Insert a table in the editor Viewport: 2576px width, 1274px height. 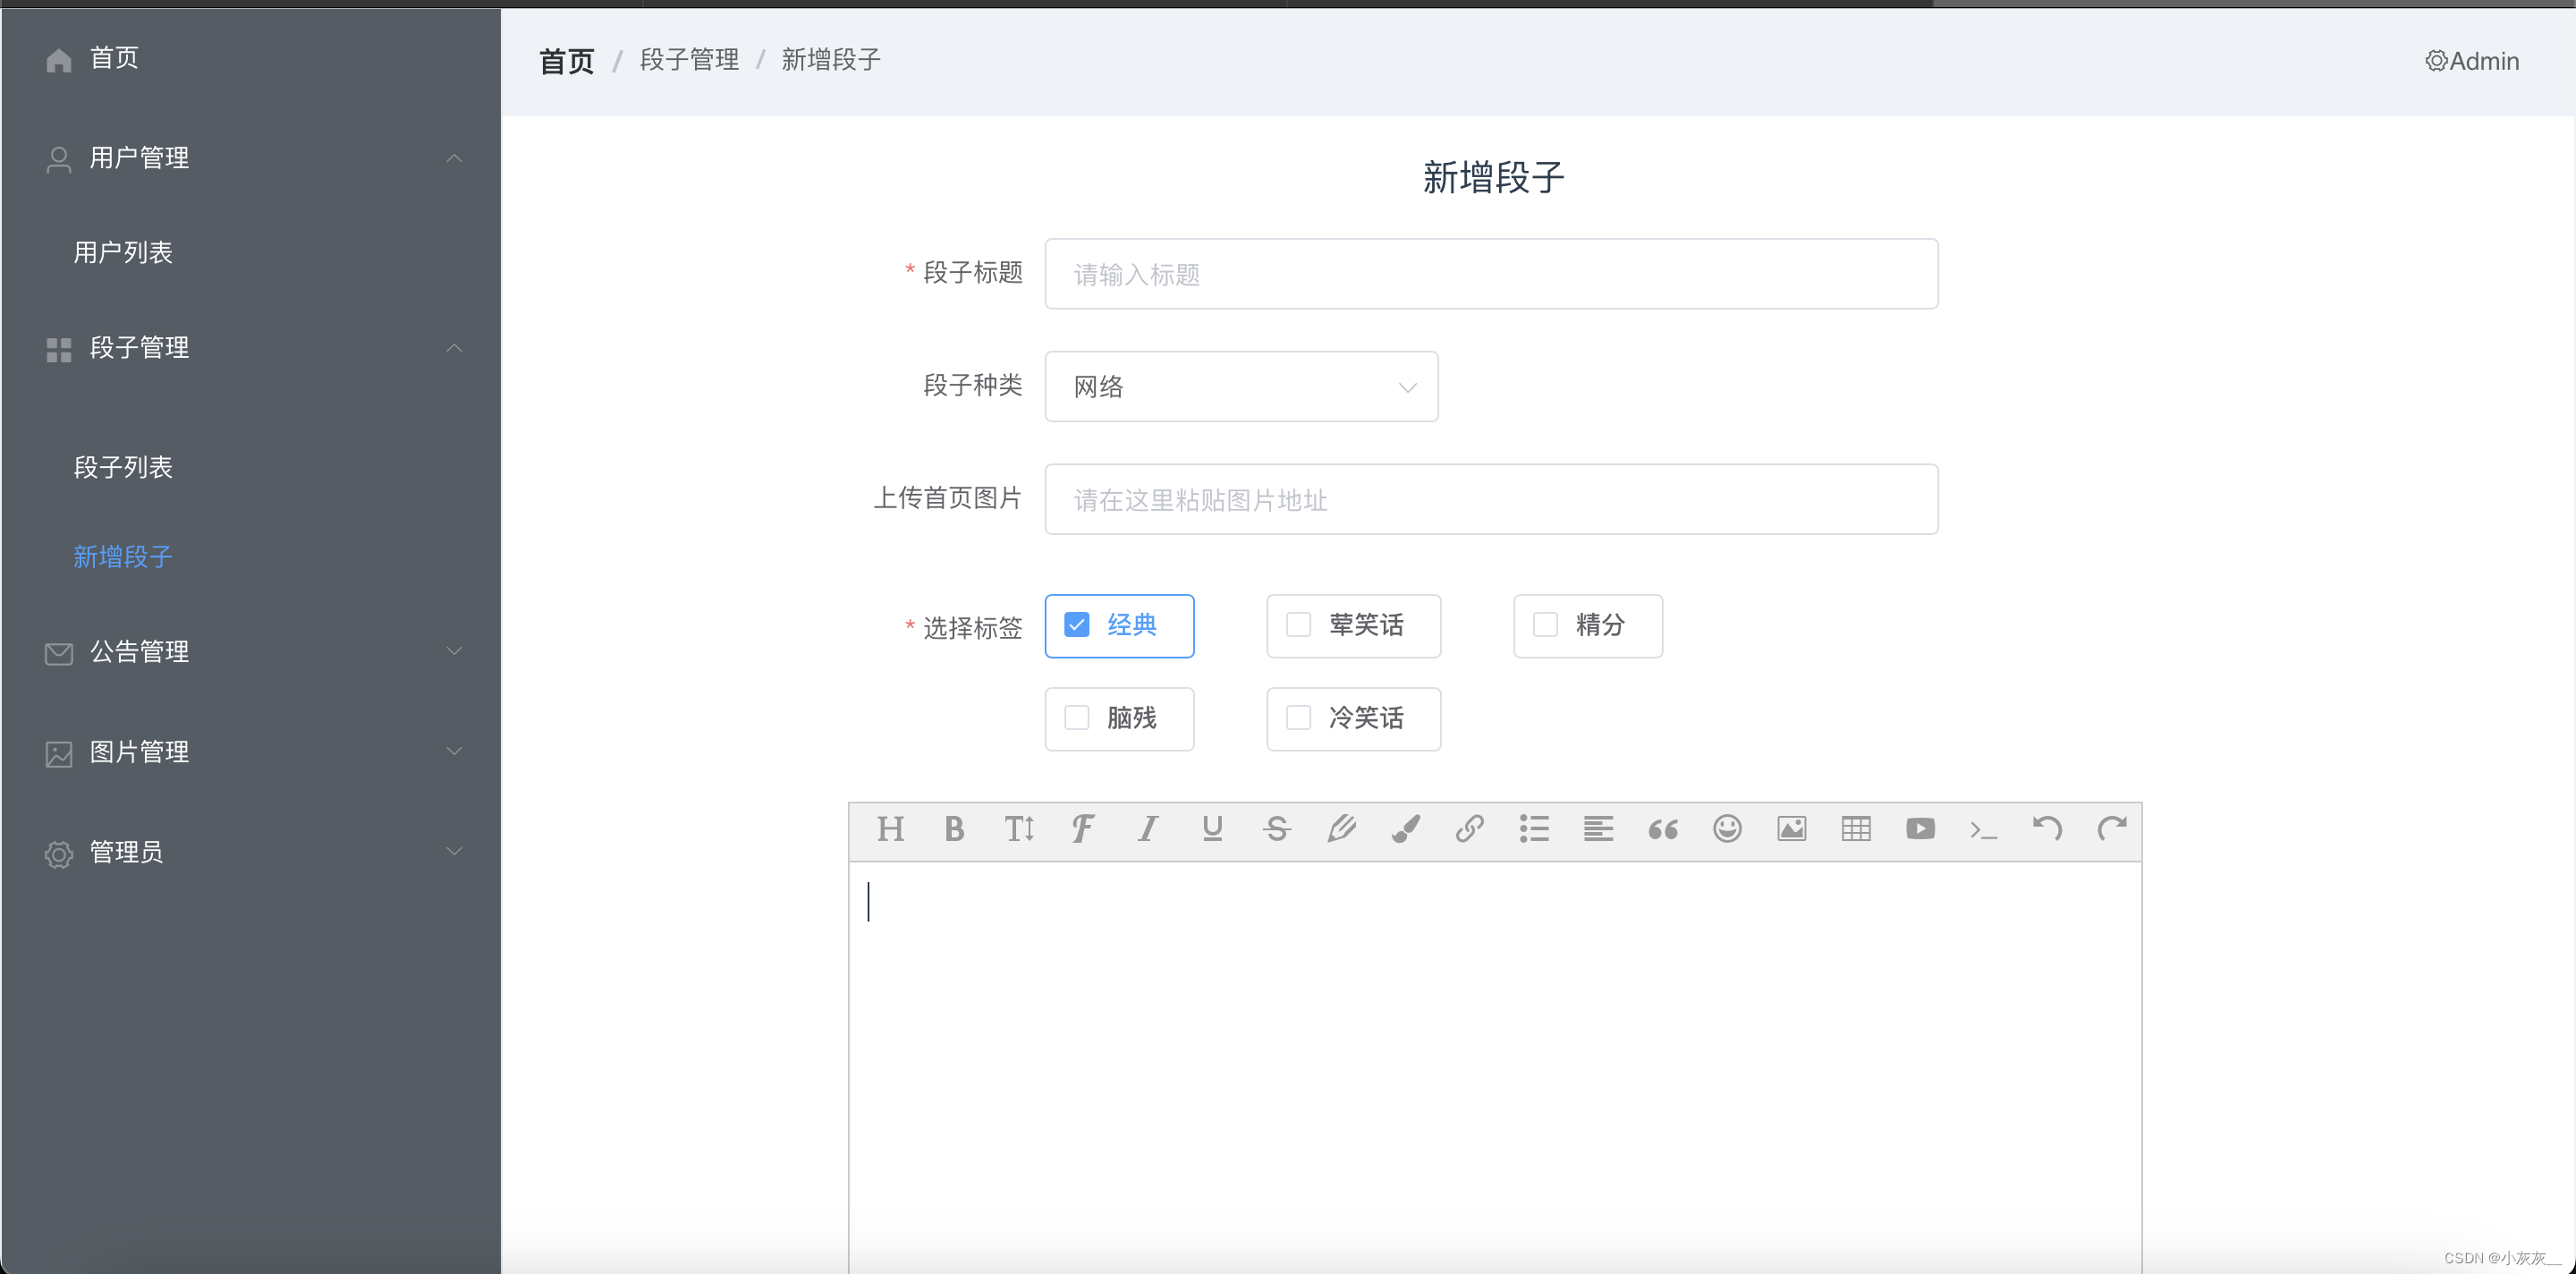pyautogui.click(x=1855, y=829)
